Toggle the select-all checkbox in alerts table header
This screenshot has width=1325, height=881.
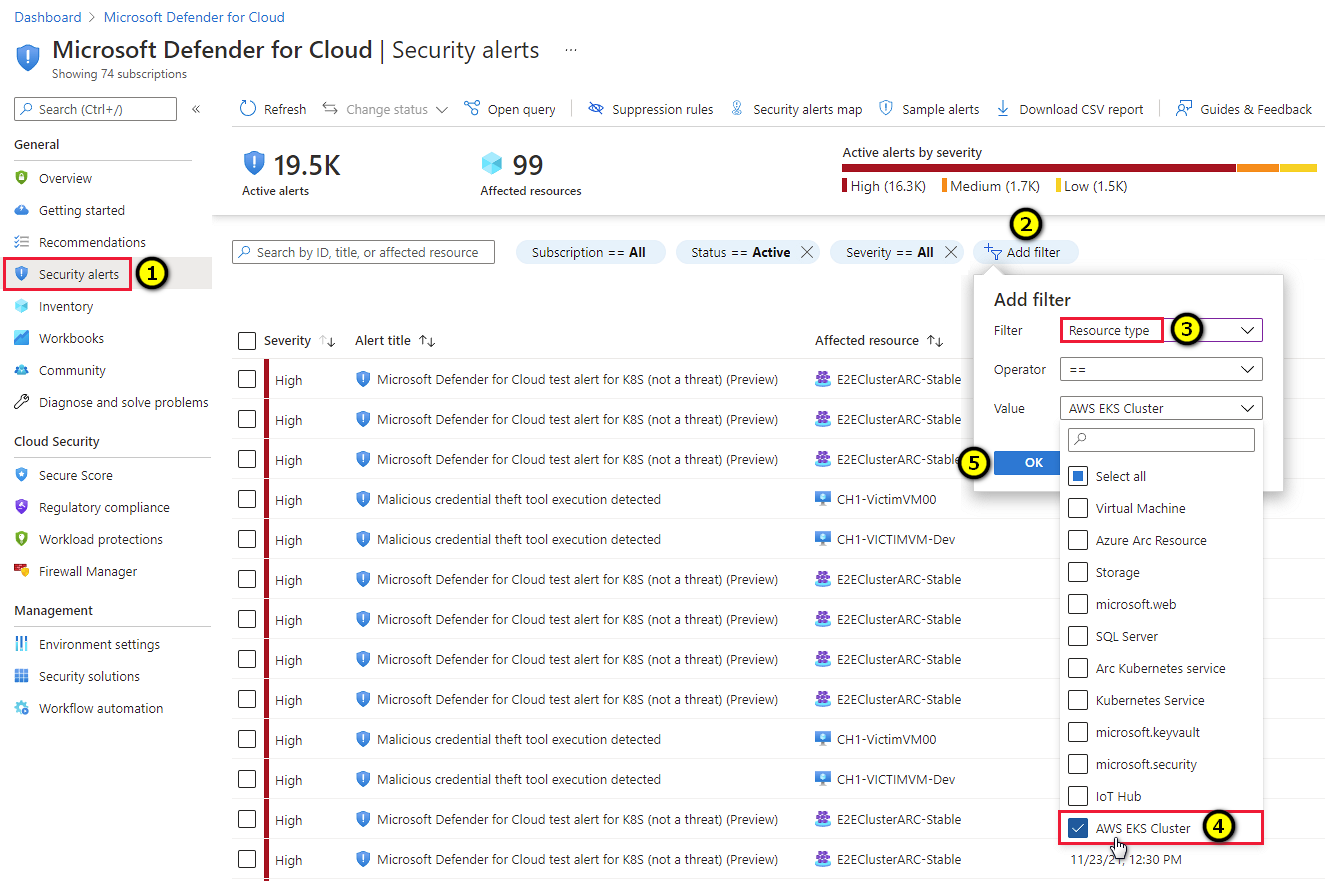247,341
